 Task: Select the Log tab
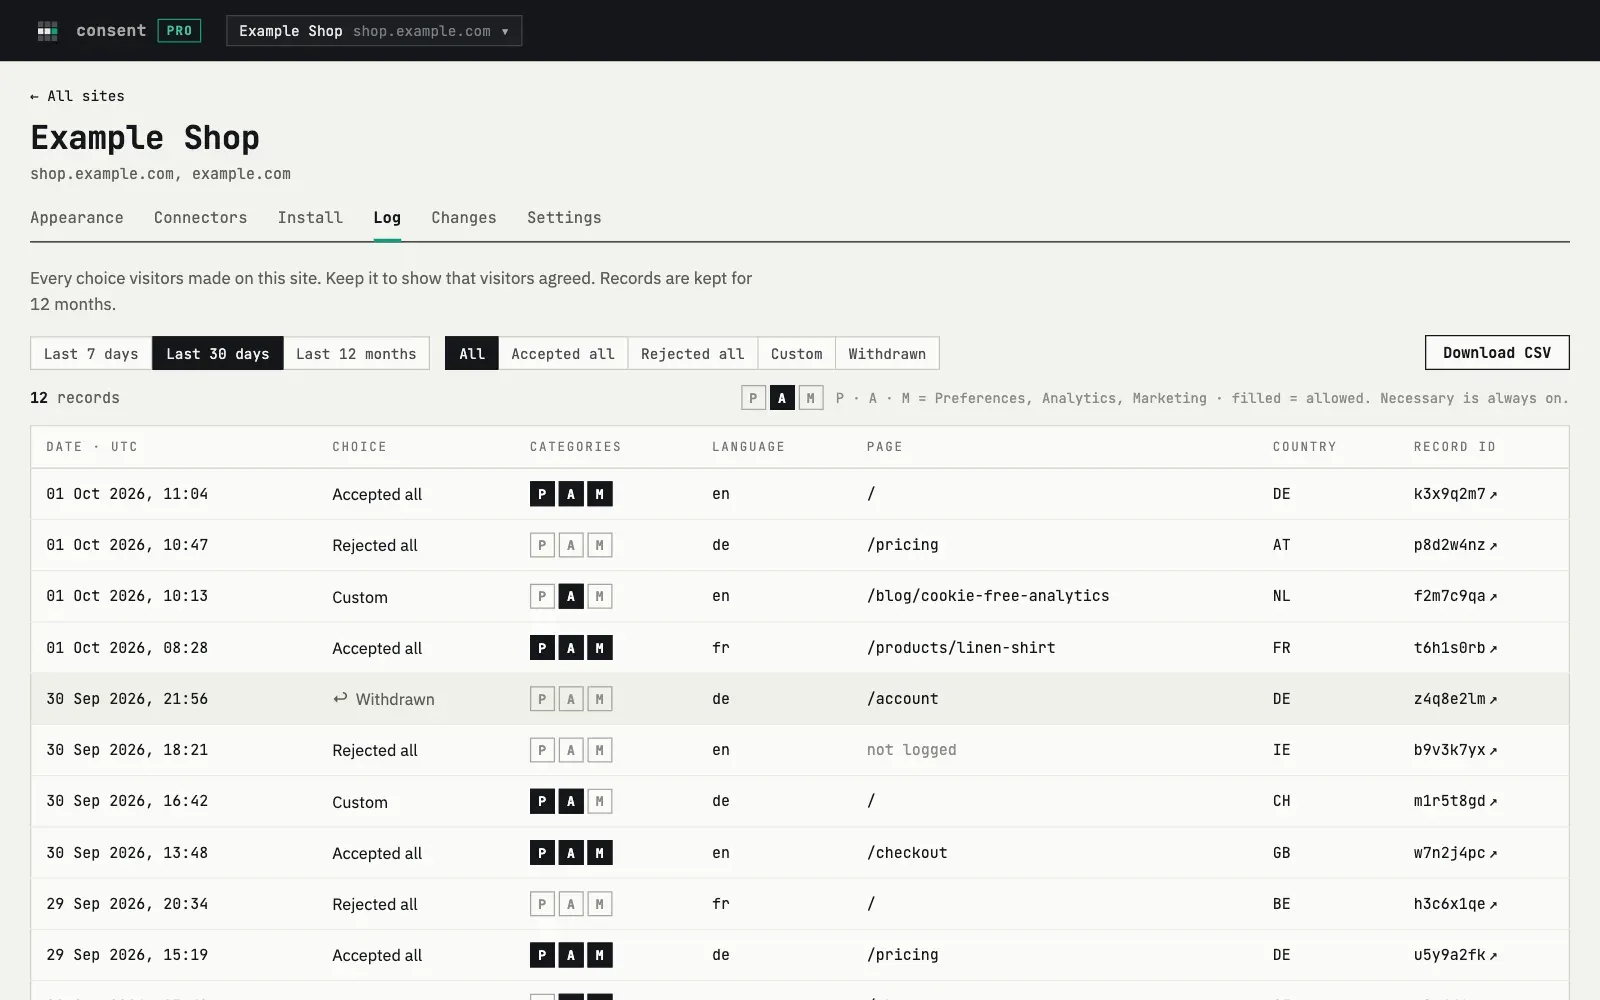[387, 218]
